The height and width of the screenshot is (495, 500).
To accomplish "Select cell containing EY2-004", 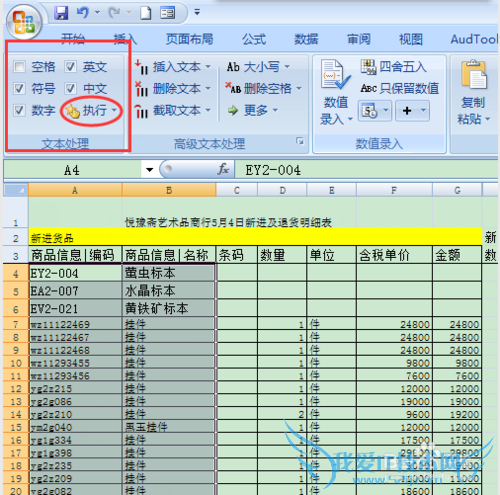I will (75, 274).
